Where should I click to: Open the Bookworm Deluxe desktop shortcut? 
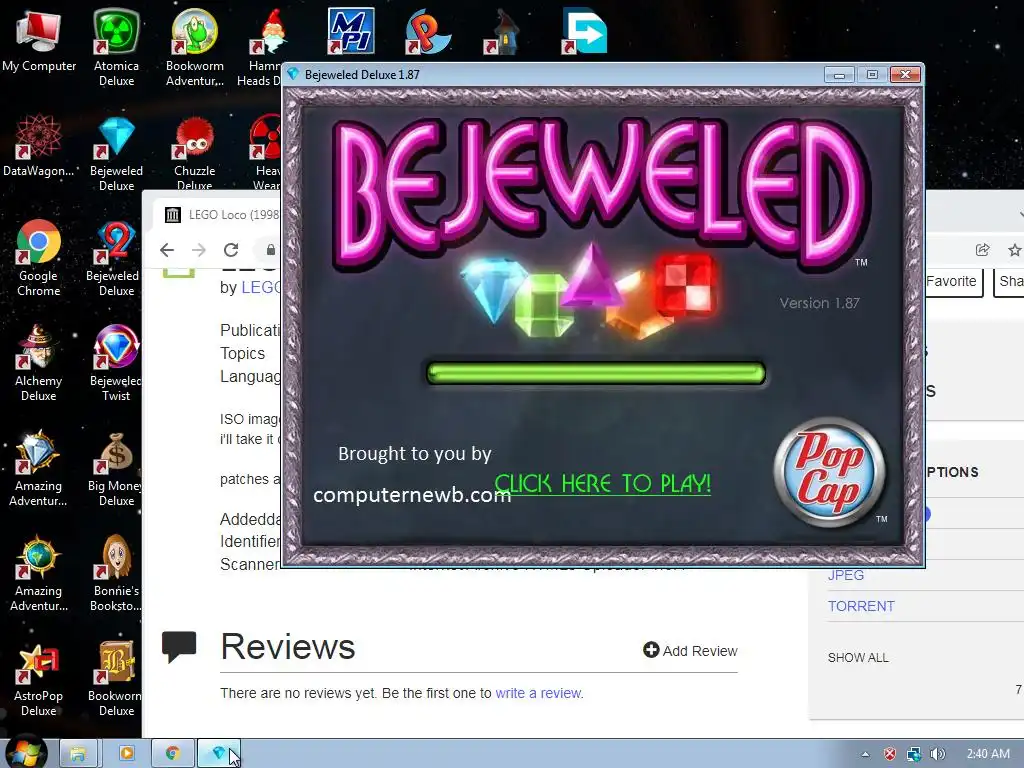115,679
